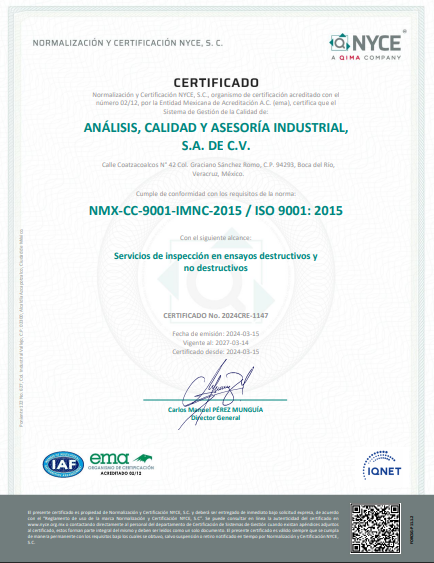Image resolution: width=434 pixels, height=563 pixels.
Task: Click the name "Carlos Manuel PÉREZ MUNGUÍA"
Action: [216, 410]
